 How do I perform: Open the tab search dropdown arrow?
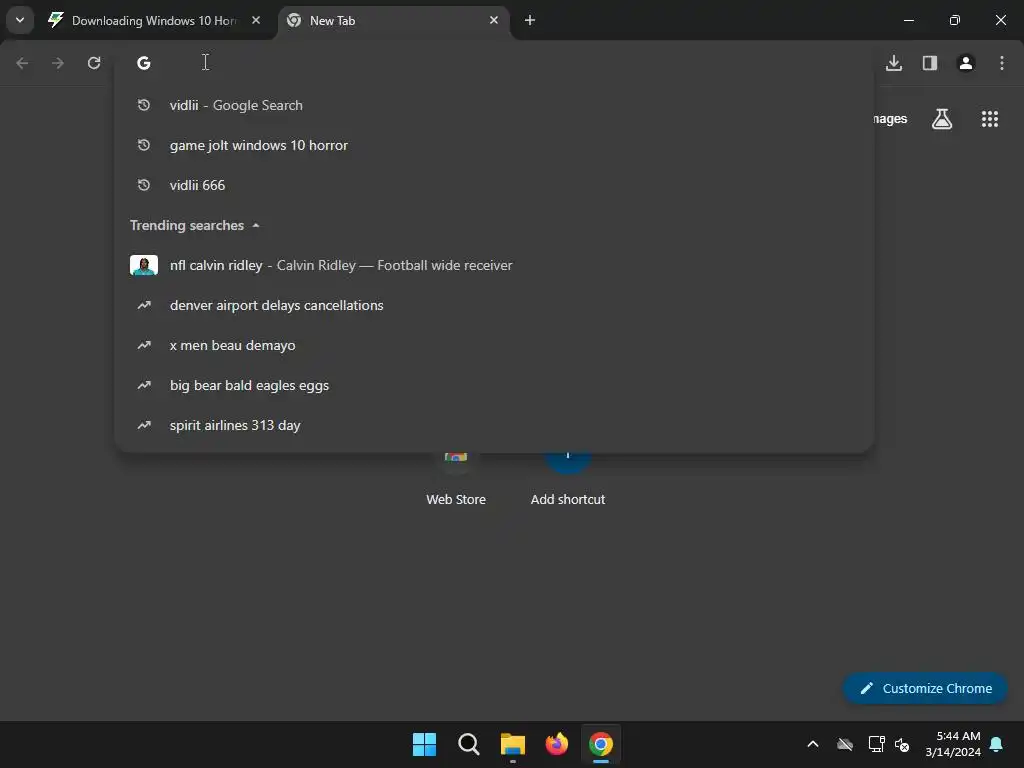click(x=20, y=20)
